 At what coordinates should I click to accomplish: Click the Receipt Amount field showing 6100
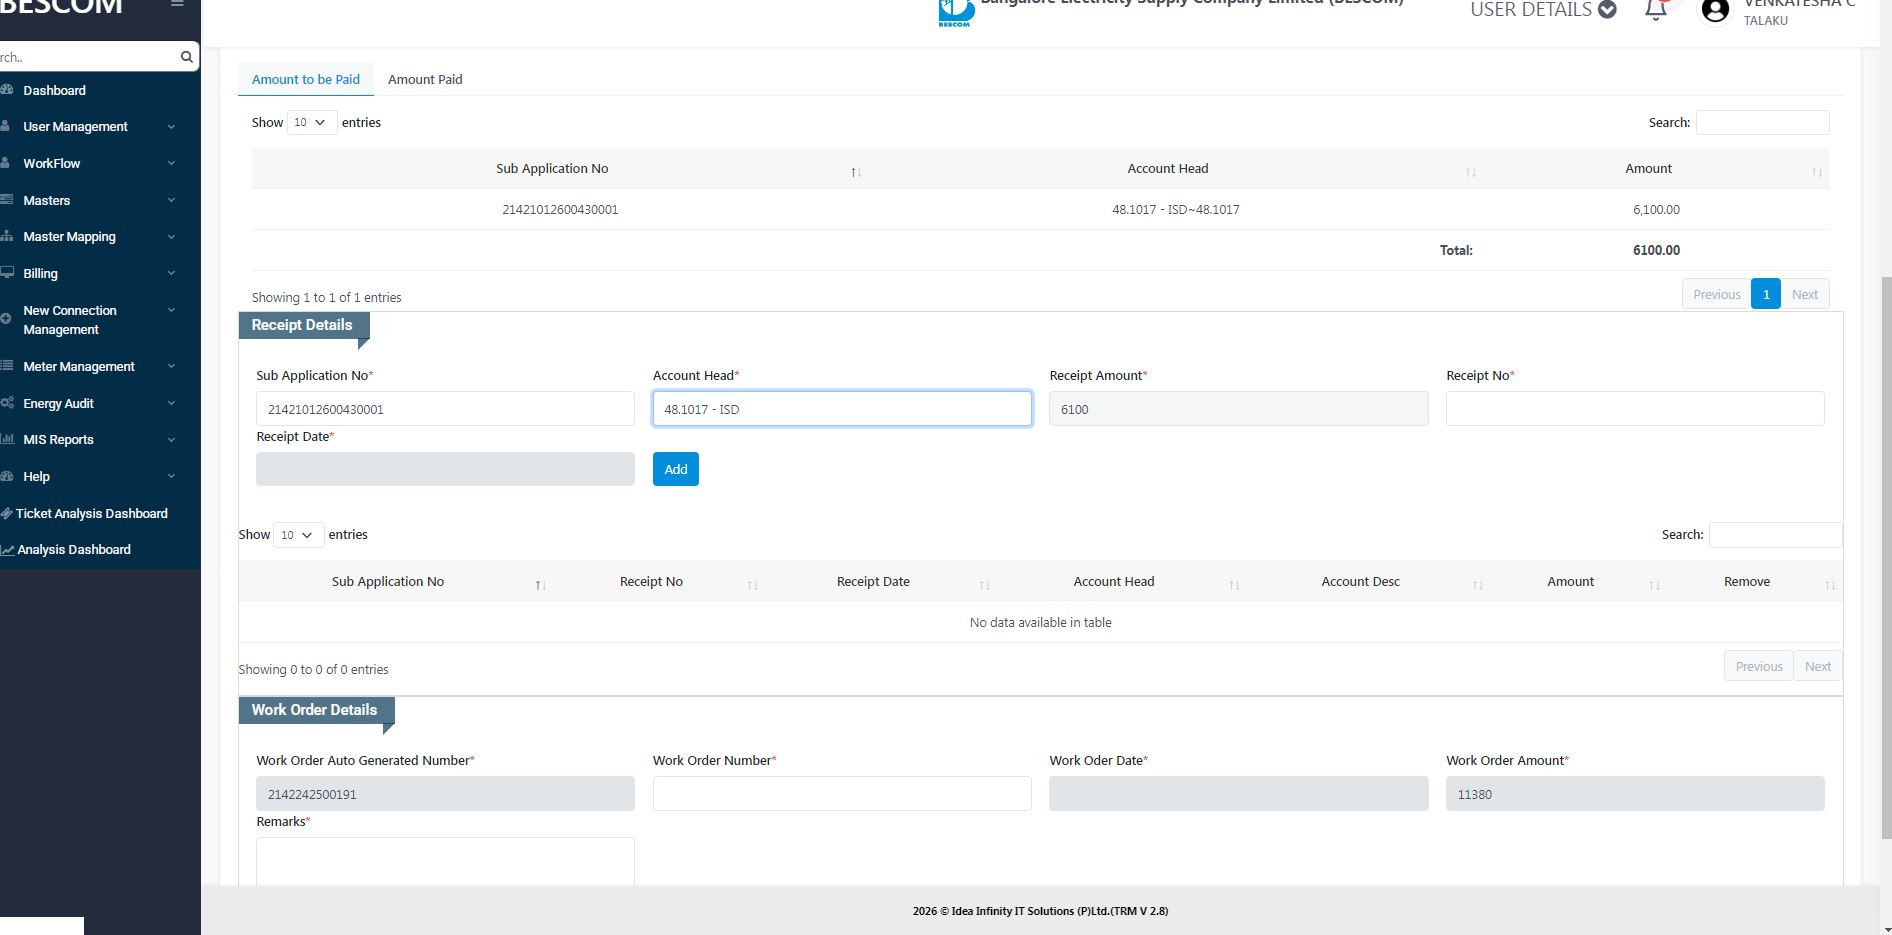click(x=1239, y=409)
